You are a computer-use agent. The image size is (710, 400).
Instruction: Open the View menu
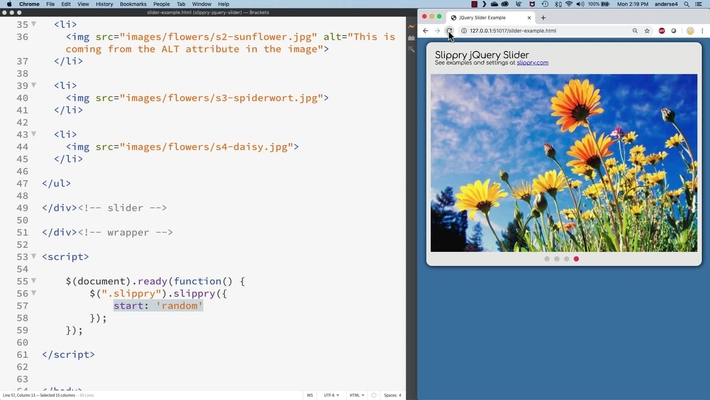[83, 4]
